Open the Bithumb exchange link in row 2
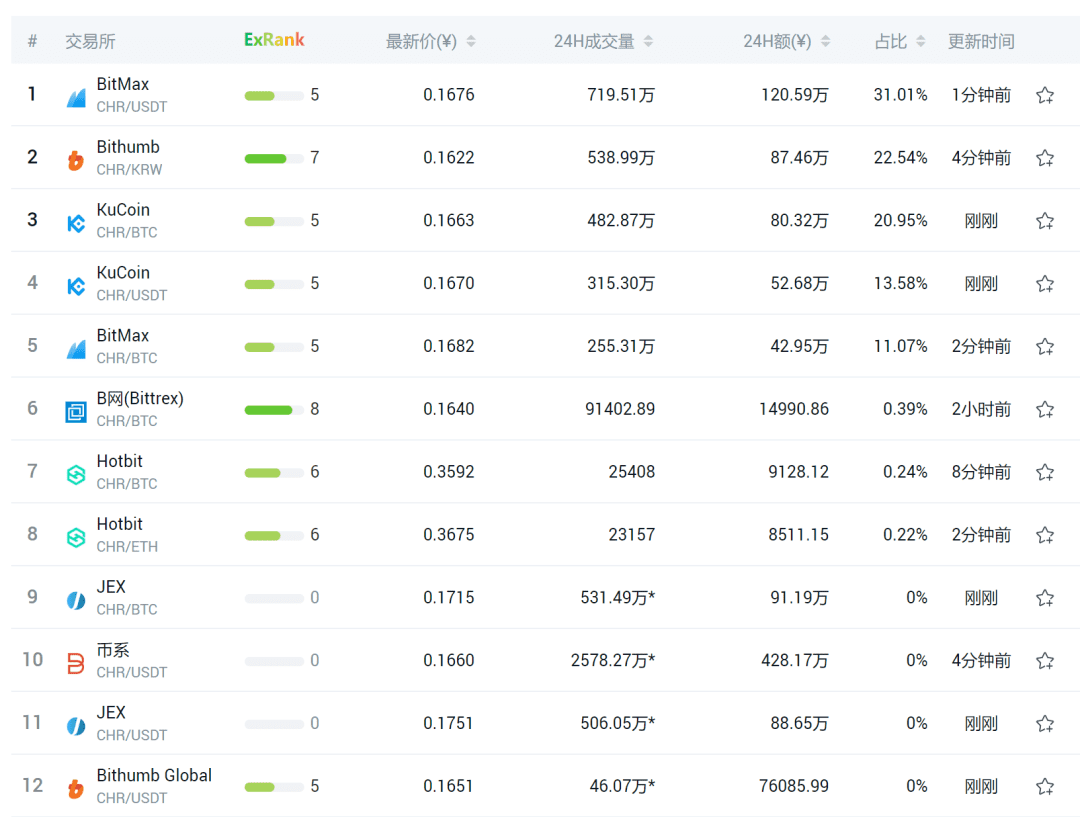 [128, 147]
